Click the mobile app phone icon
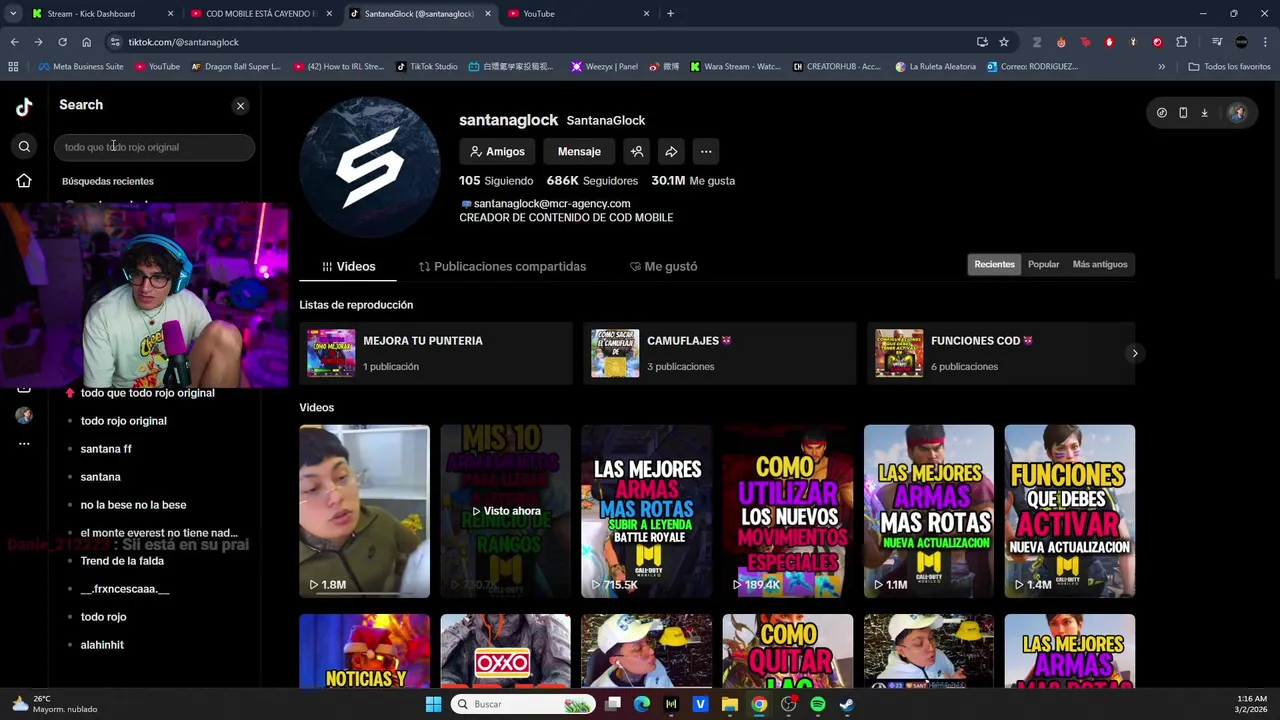 point(1183,113)
